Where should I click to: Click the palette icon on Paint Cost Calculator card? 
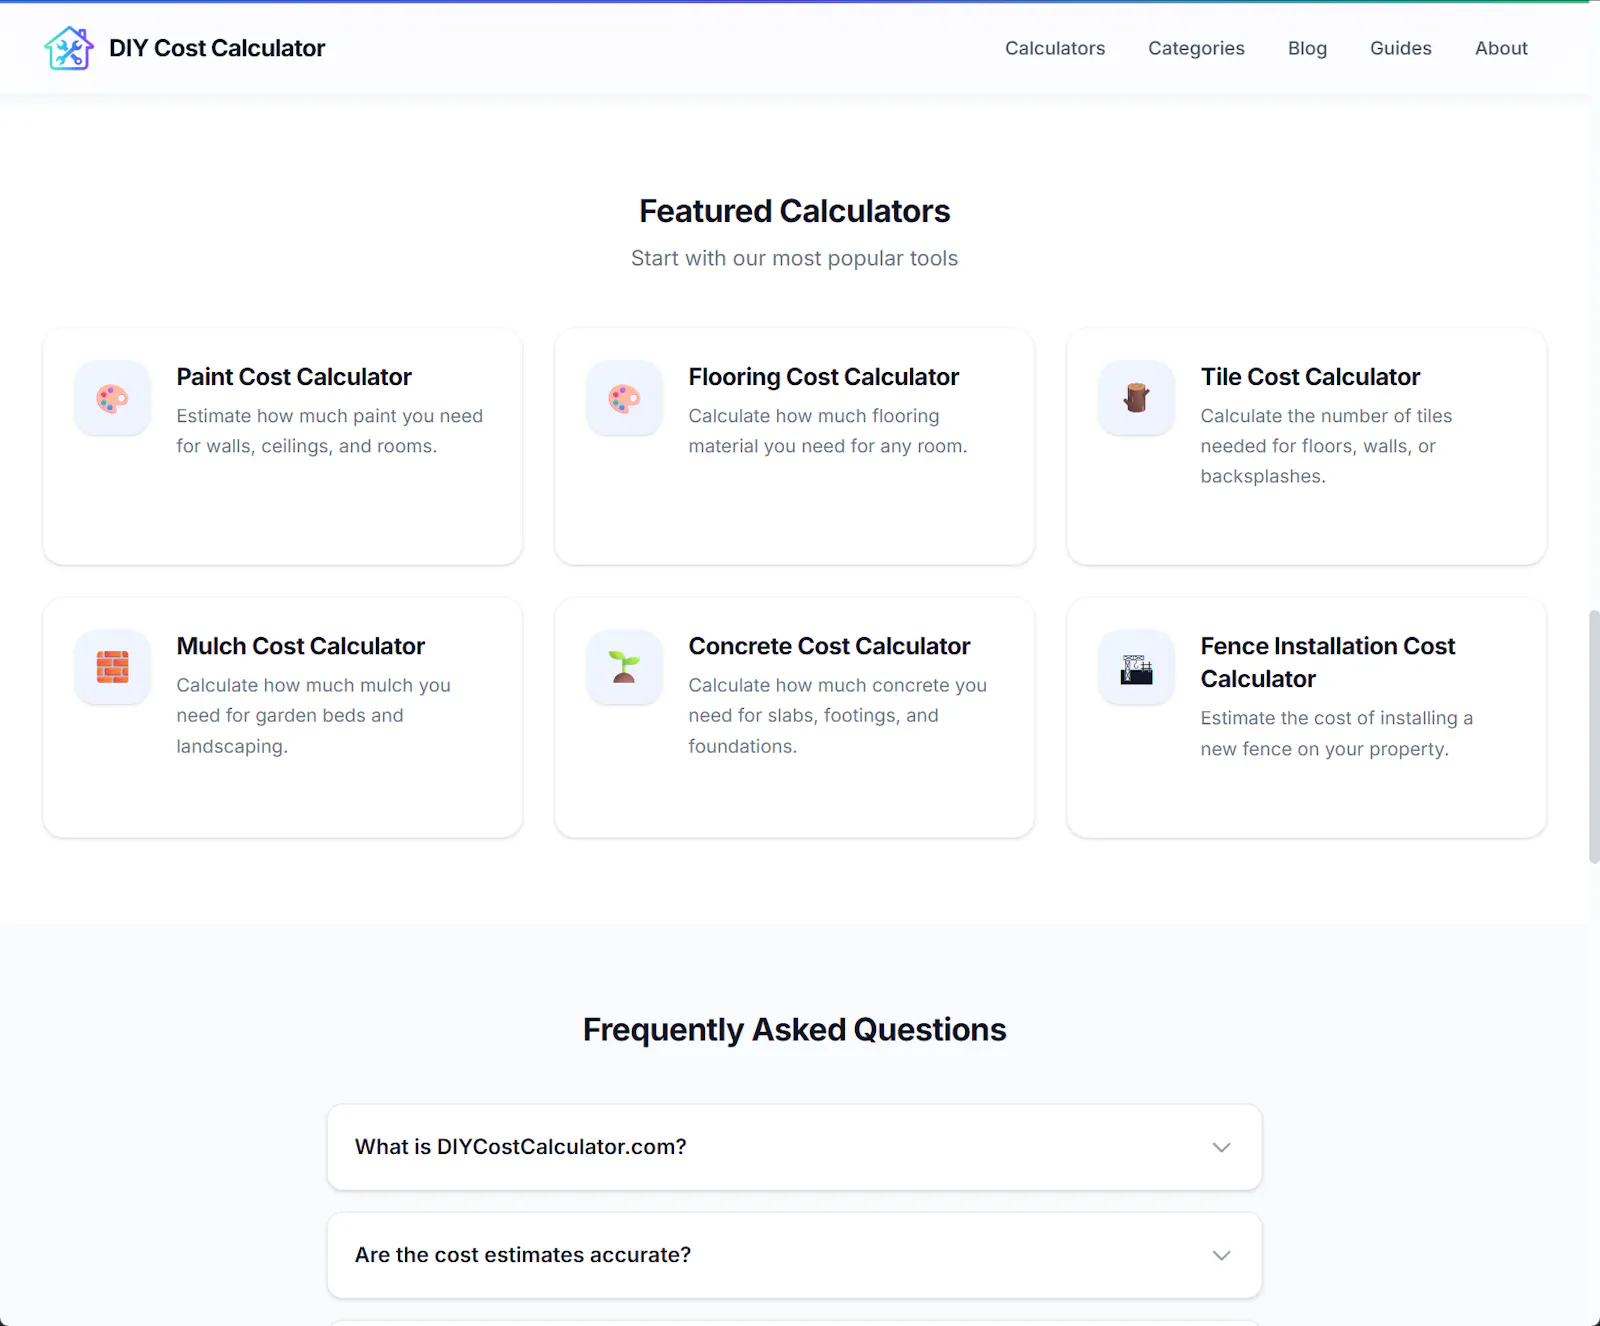pos(112,398)
